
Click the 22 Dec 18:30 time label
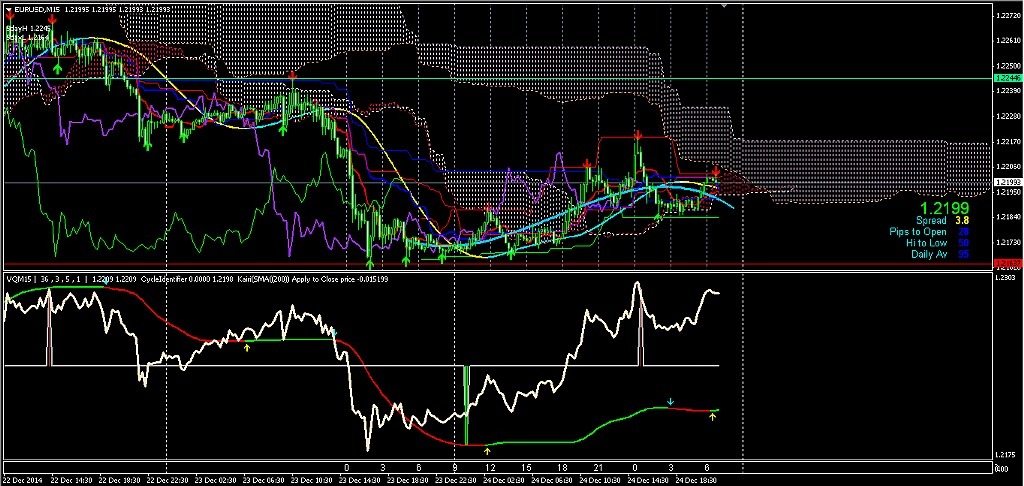click(118, 479)
